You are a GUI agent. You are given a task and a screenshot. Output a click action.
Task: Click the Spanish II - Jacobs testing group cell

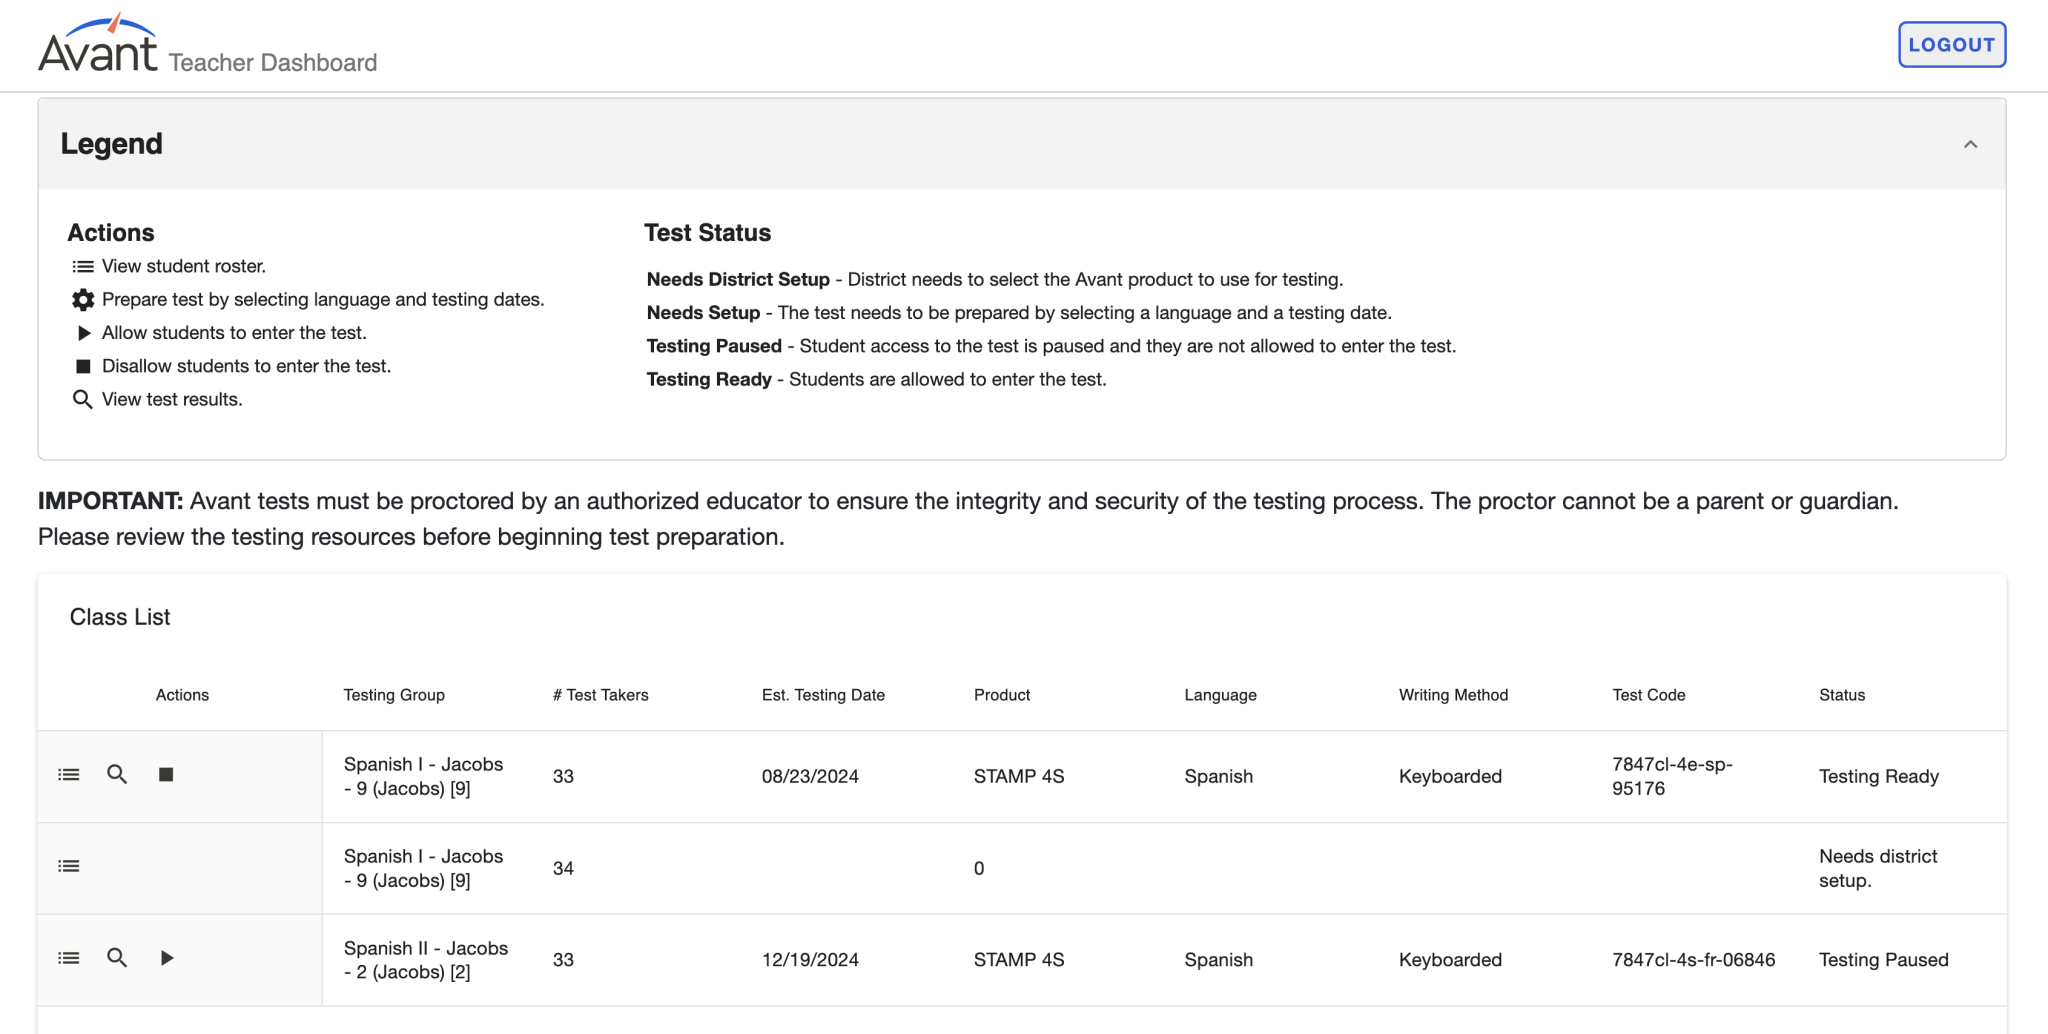tap(426, 960)
